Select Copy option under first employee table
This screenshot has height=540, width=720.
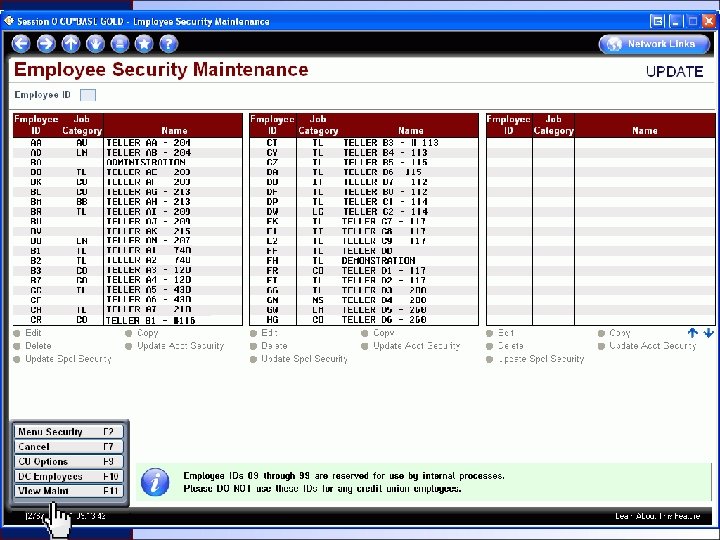coord(142,333)
